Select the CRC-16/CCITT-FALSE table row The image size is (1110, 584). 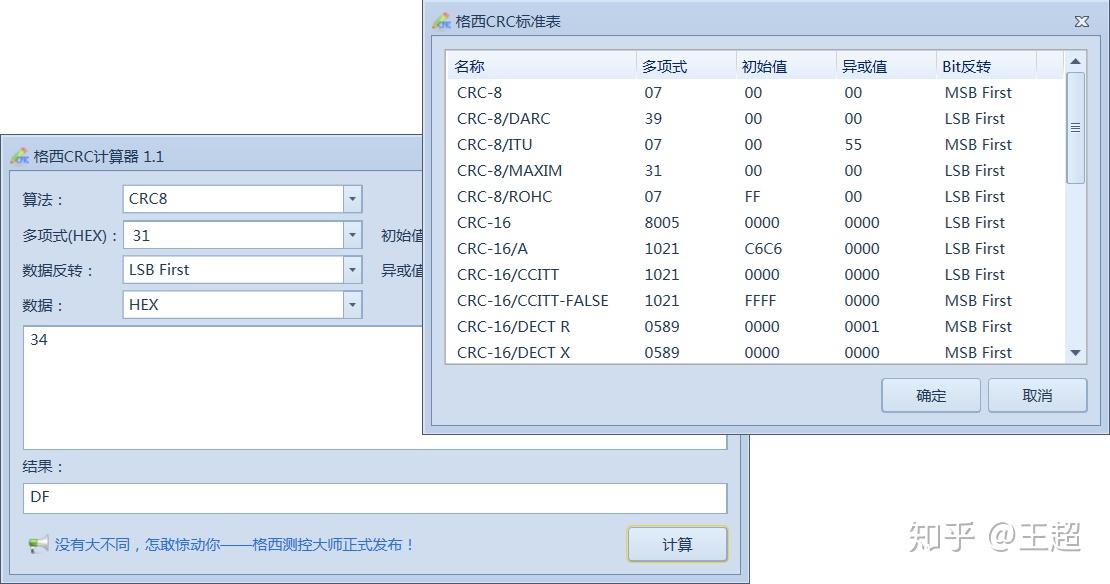[x=600, y=300]
